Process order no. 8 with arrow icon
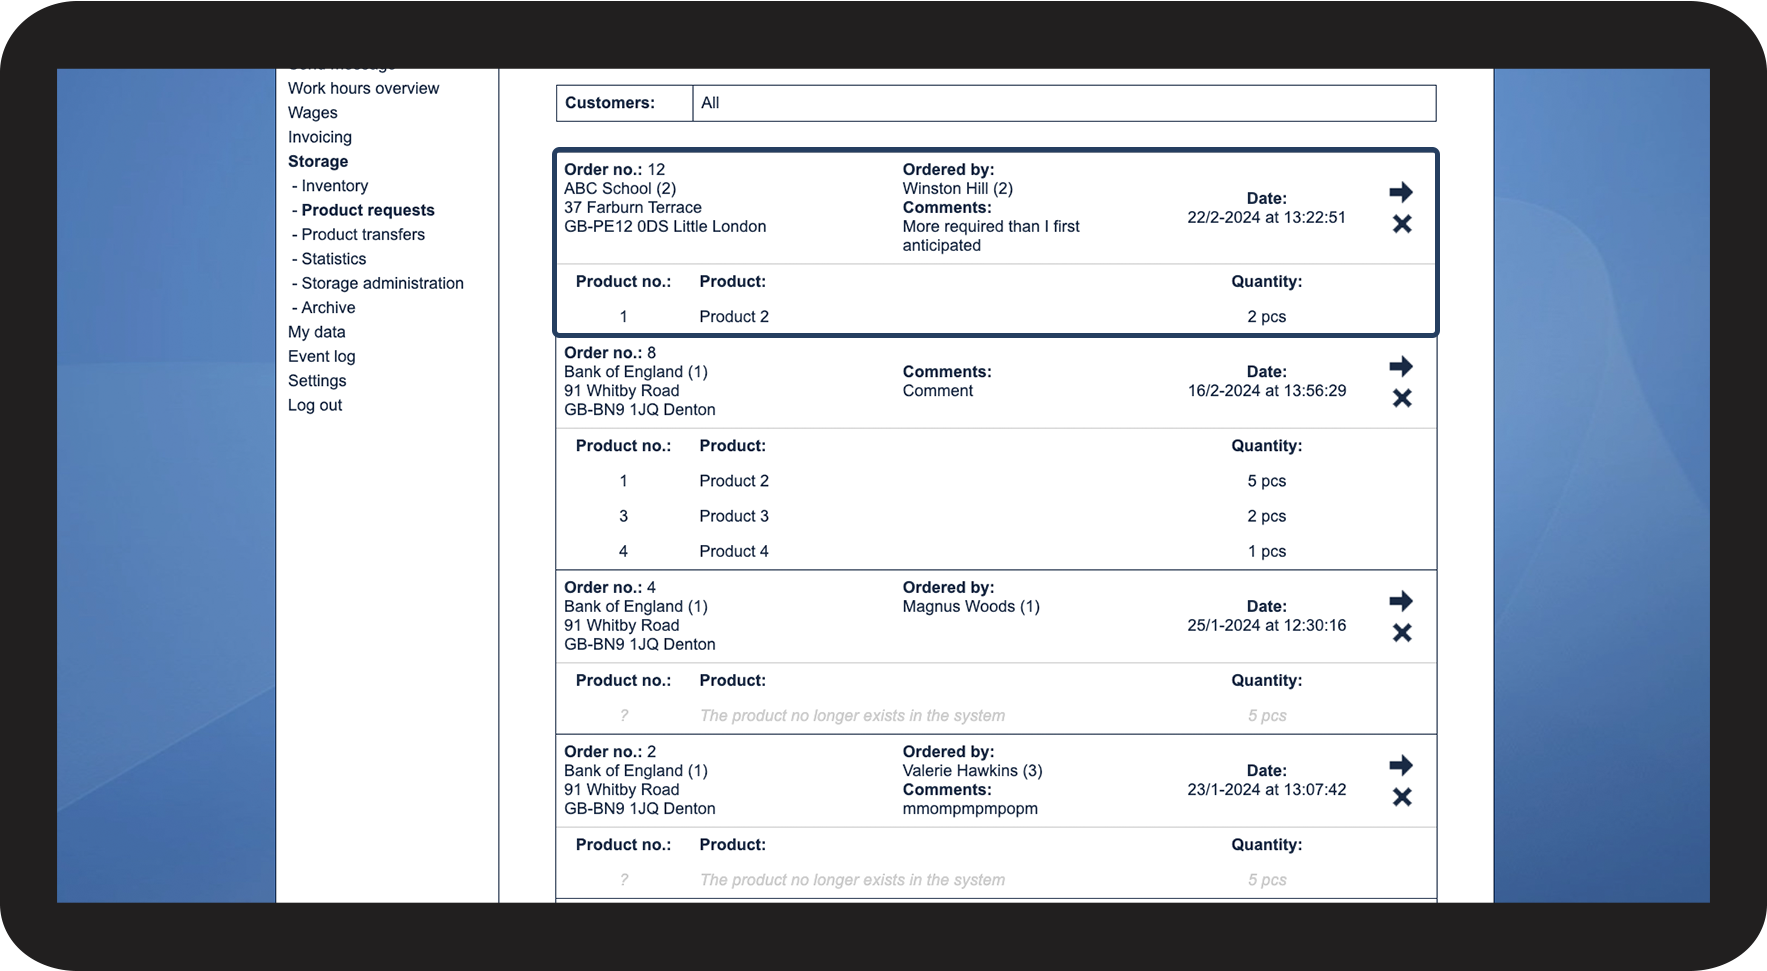This screenshot has height=971, width=1767. pyautogui.click(x=1401, y=366)
